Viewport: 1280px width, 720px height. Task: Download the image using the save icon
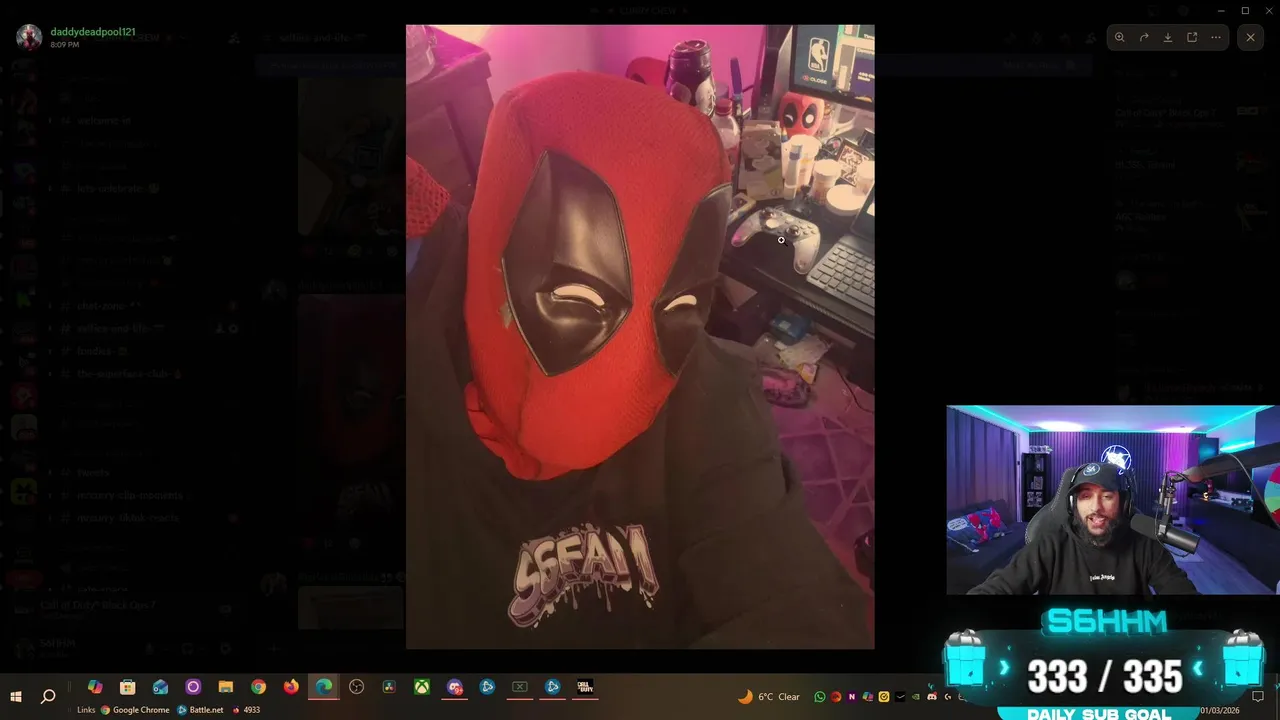(x=1168, y=37)
